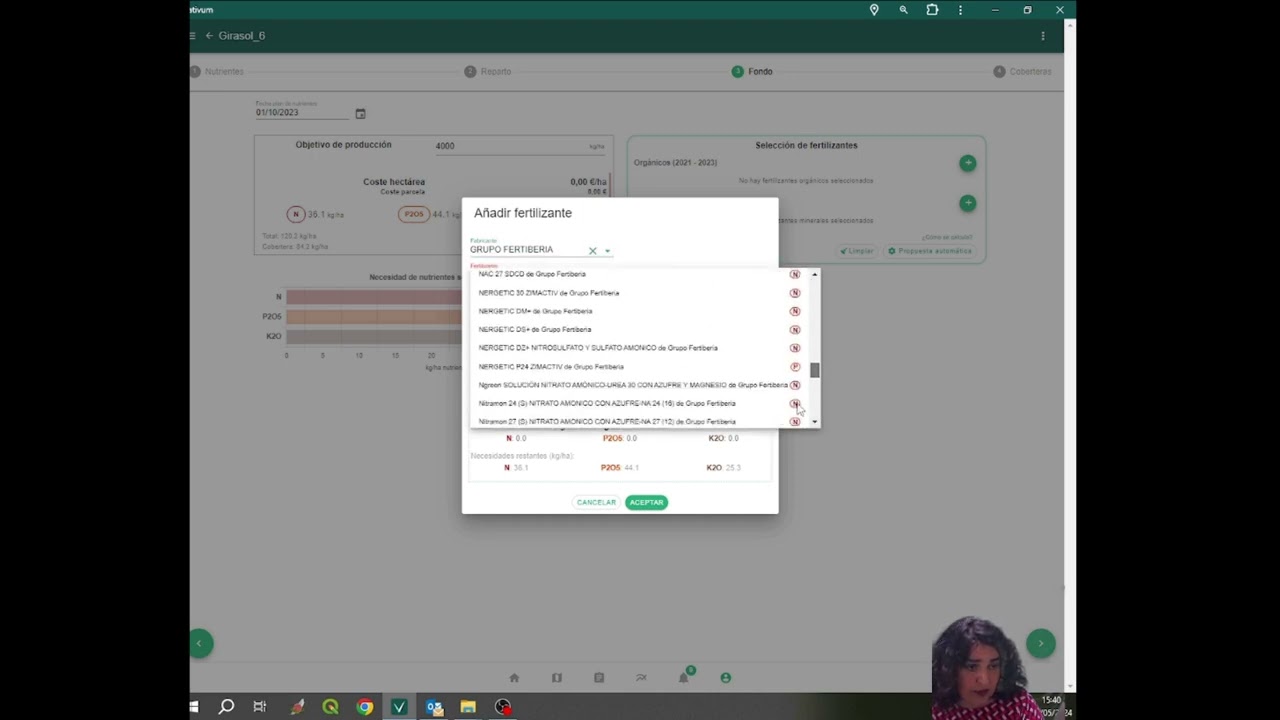This screenshot has width=1280, height=720.
Task: Click P badge on NERGETIC P24 ZIMACTIV row
Action: [795, 367]
